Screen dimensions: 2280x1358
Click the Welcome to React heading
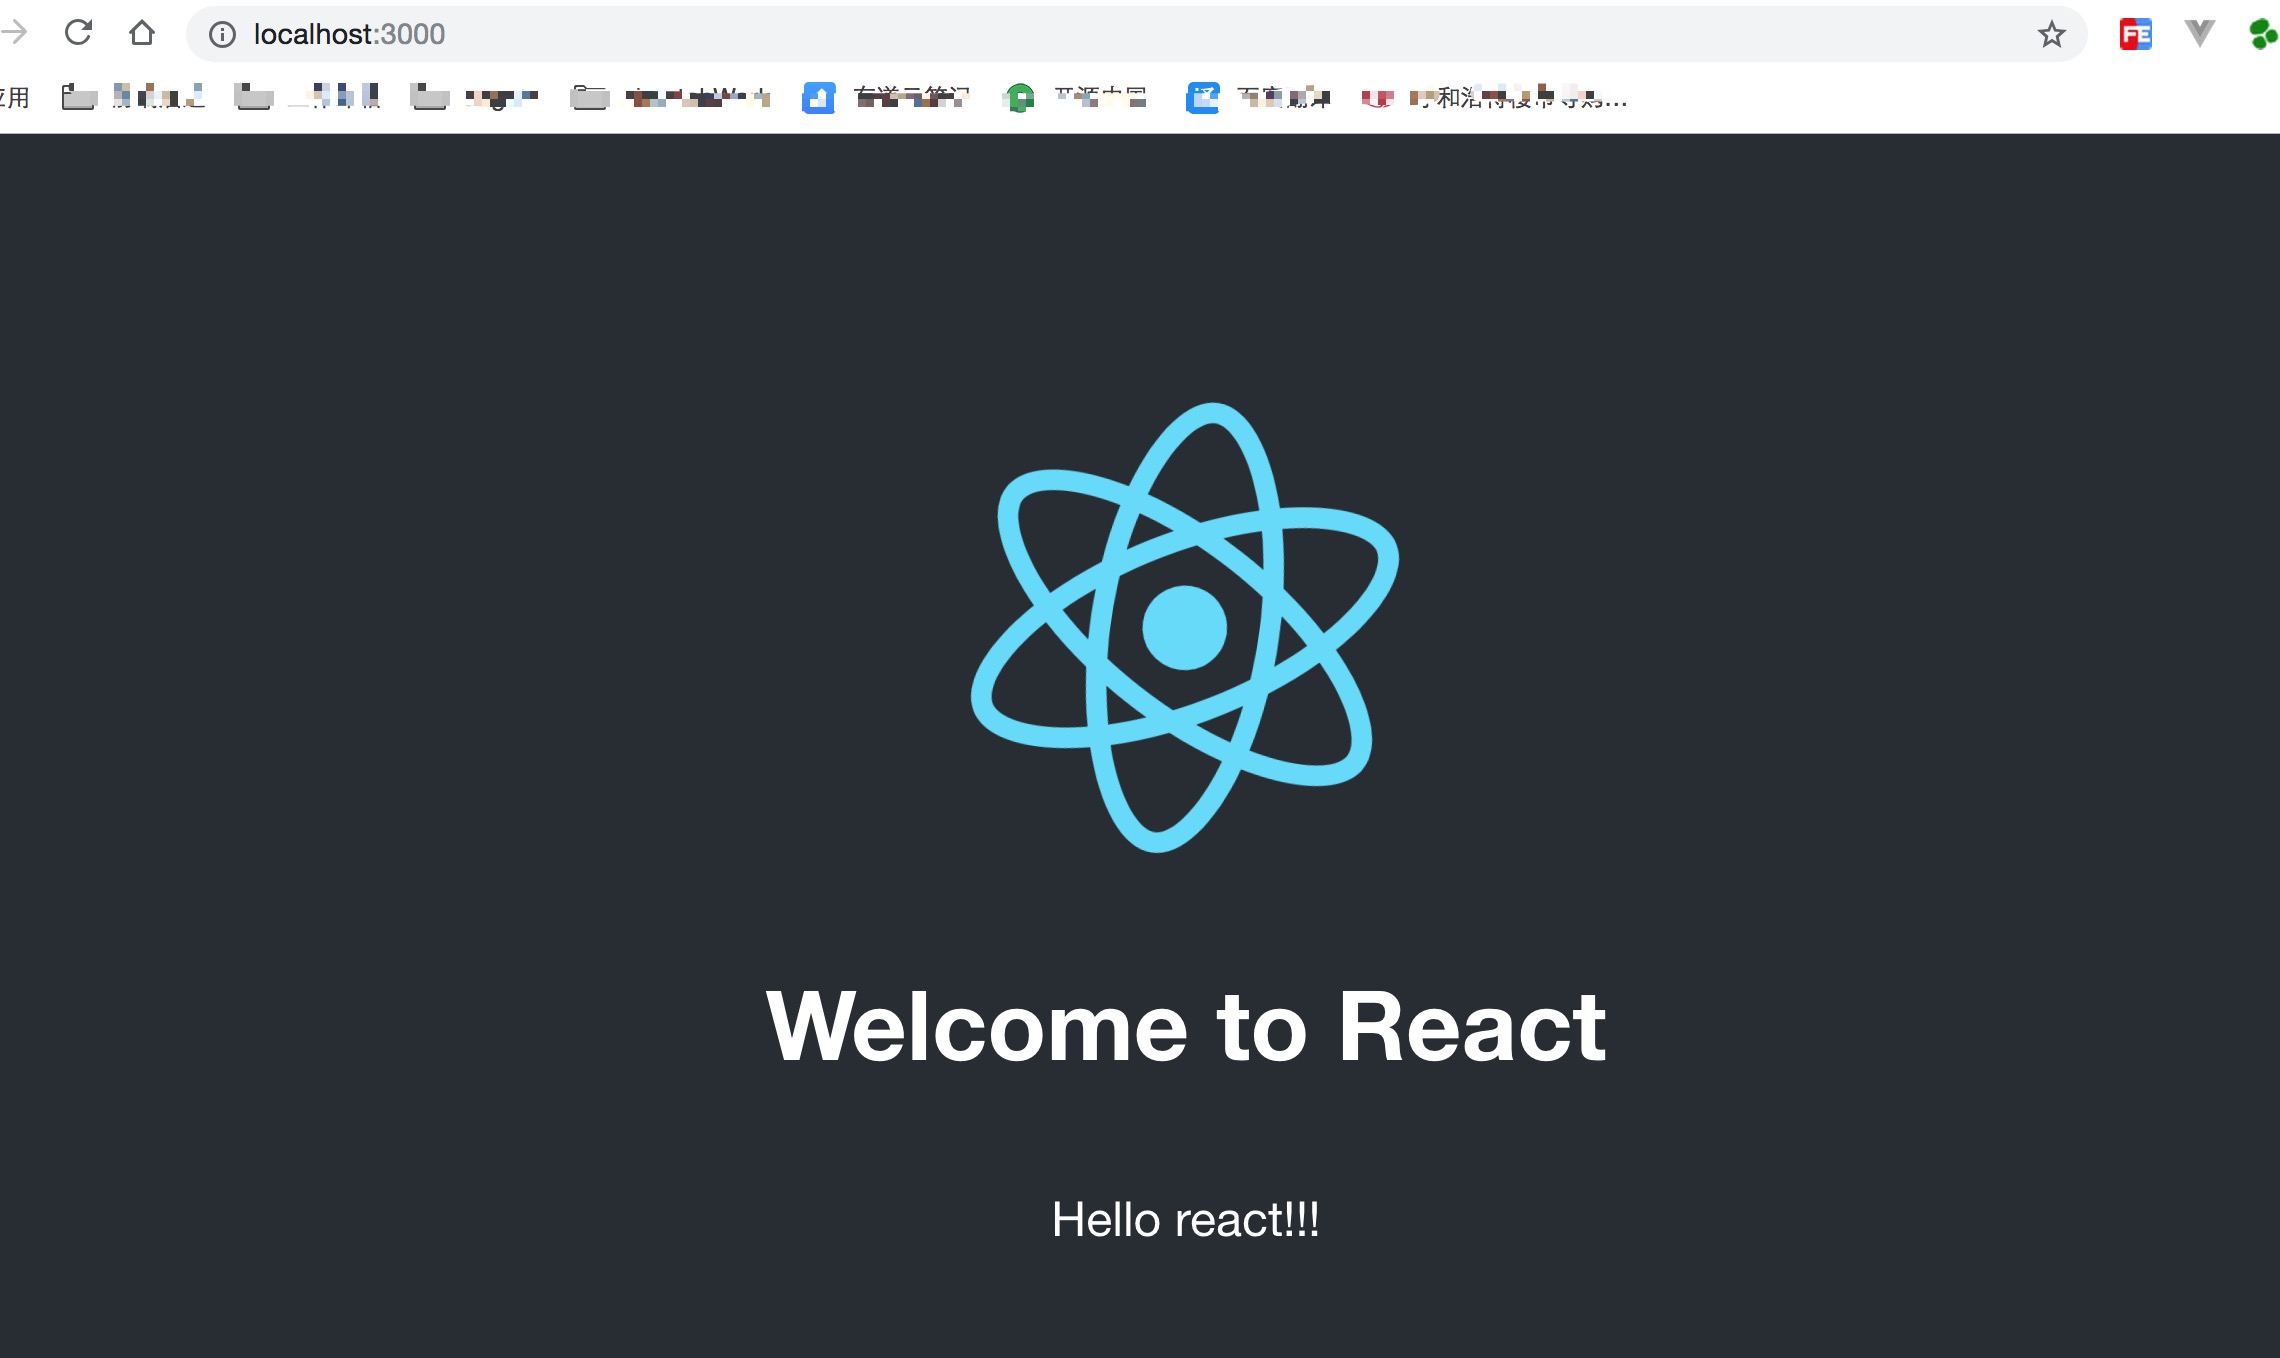point(1185,1026)
